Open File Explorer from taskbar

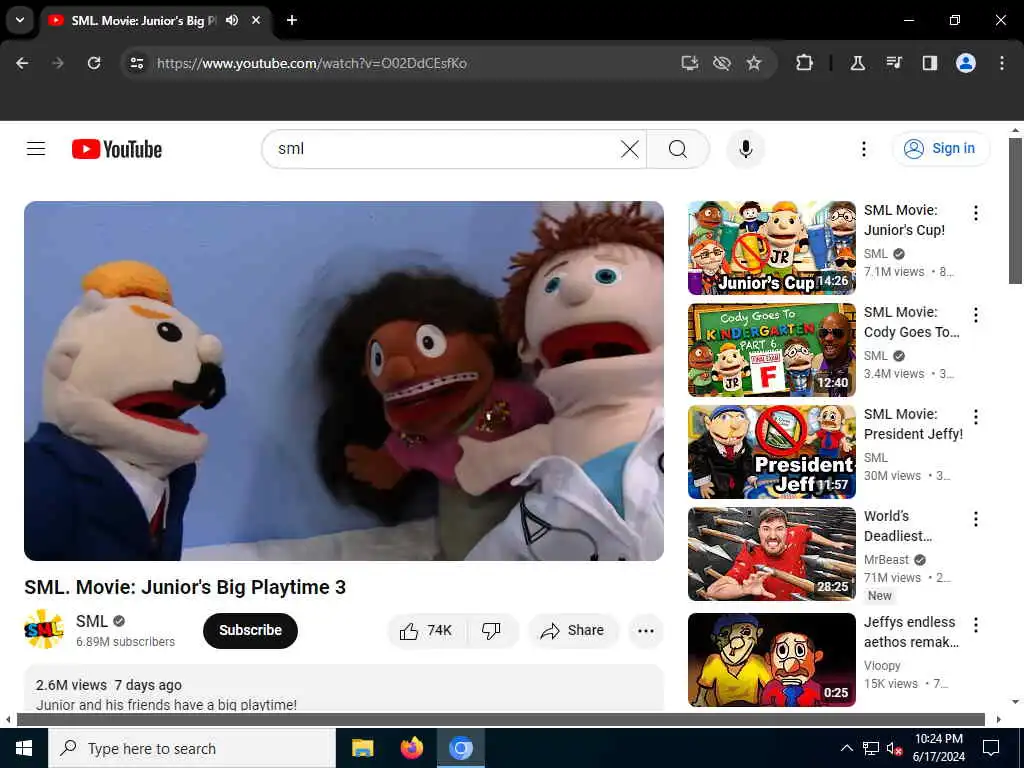[x=362, y=748]
